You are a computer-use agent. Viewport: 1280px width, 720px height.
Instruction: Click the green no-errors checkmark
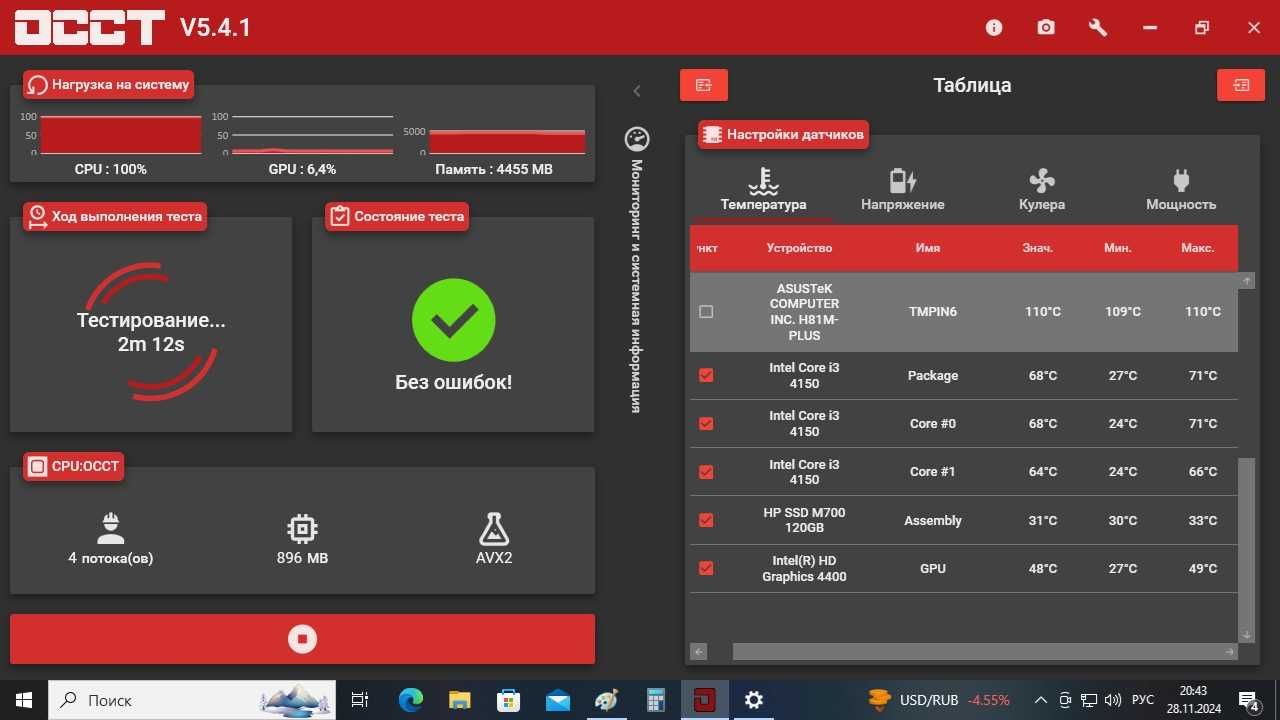click(453, 320)
